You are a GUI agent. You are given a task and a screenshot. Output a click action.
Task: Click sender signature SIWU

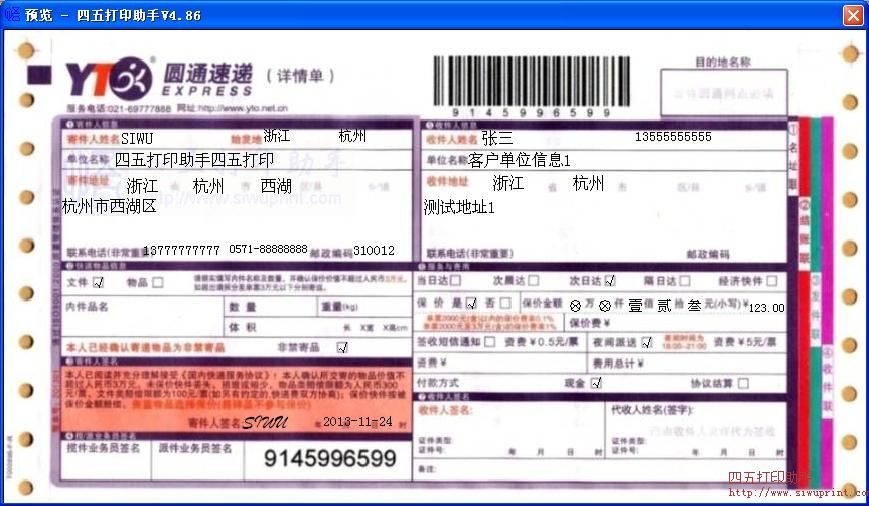pos(265,423)
